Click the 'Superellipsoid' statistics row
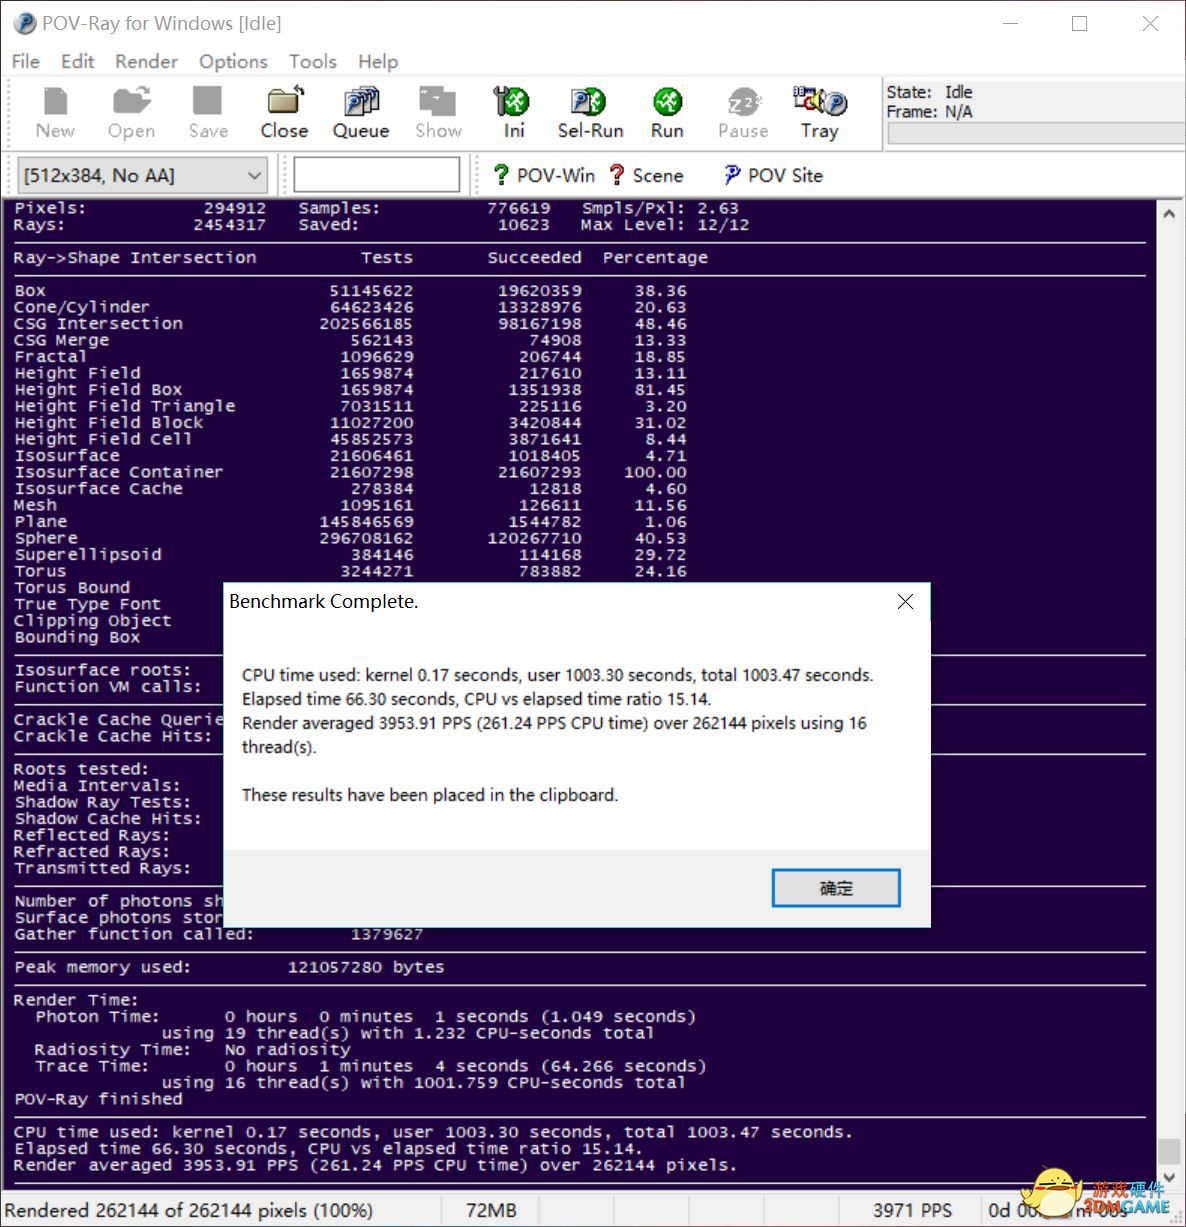 click(350, 555)
